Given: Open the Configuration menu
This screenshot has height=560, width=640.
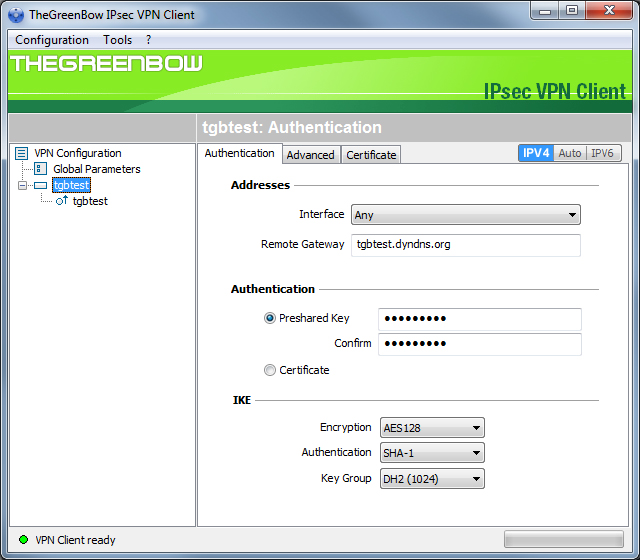Looking at the screenshot, I should coord(52,40).
